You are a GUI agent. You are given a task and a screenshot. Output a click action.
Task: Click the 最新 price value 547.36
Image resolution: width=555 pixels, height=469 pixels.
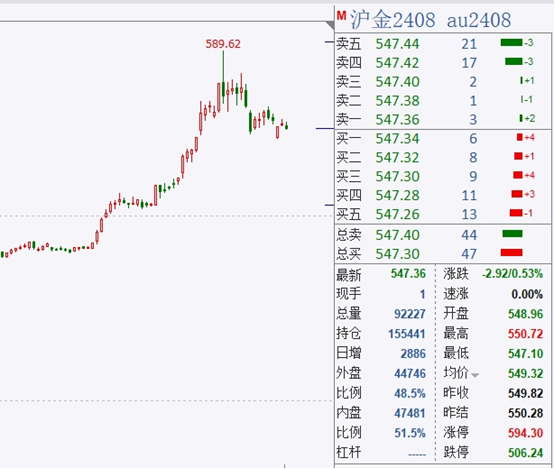408,274
